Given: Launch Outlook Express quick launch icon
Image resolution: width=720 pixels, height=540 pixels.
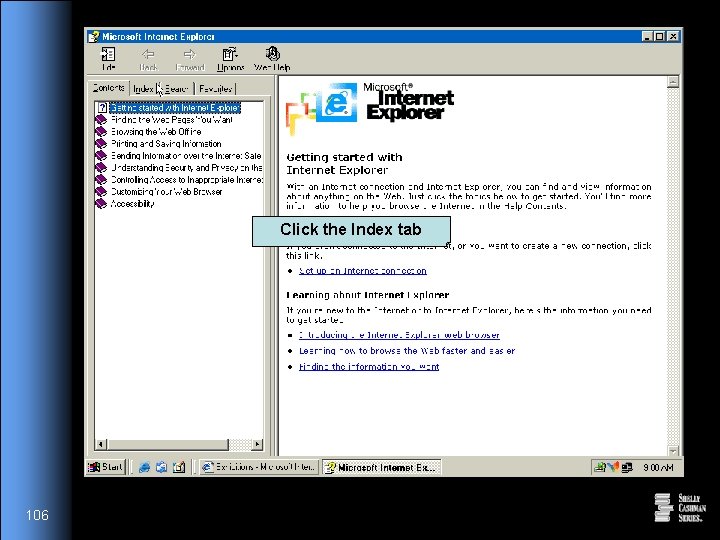Looking at the screenshot, I should [161, 467].
